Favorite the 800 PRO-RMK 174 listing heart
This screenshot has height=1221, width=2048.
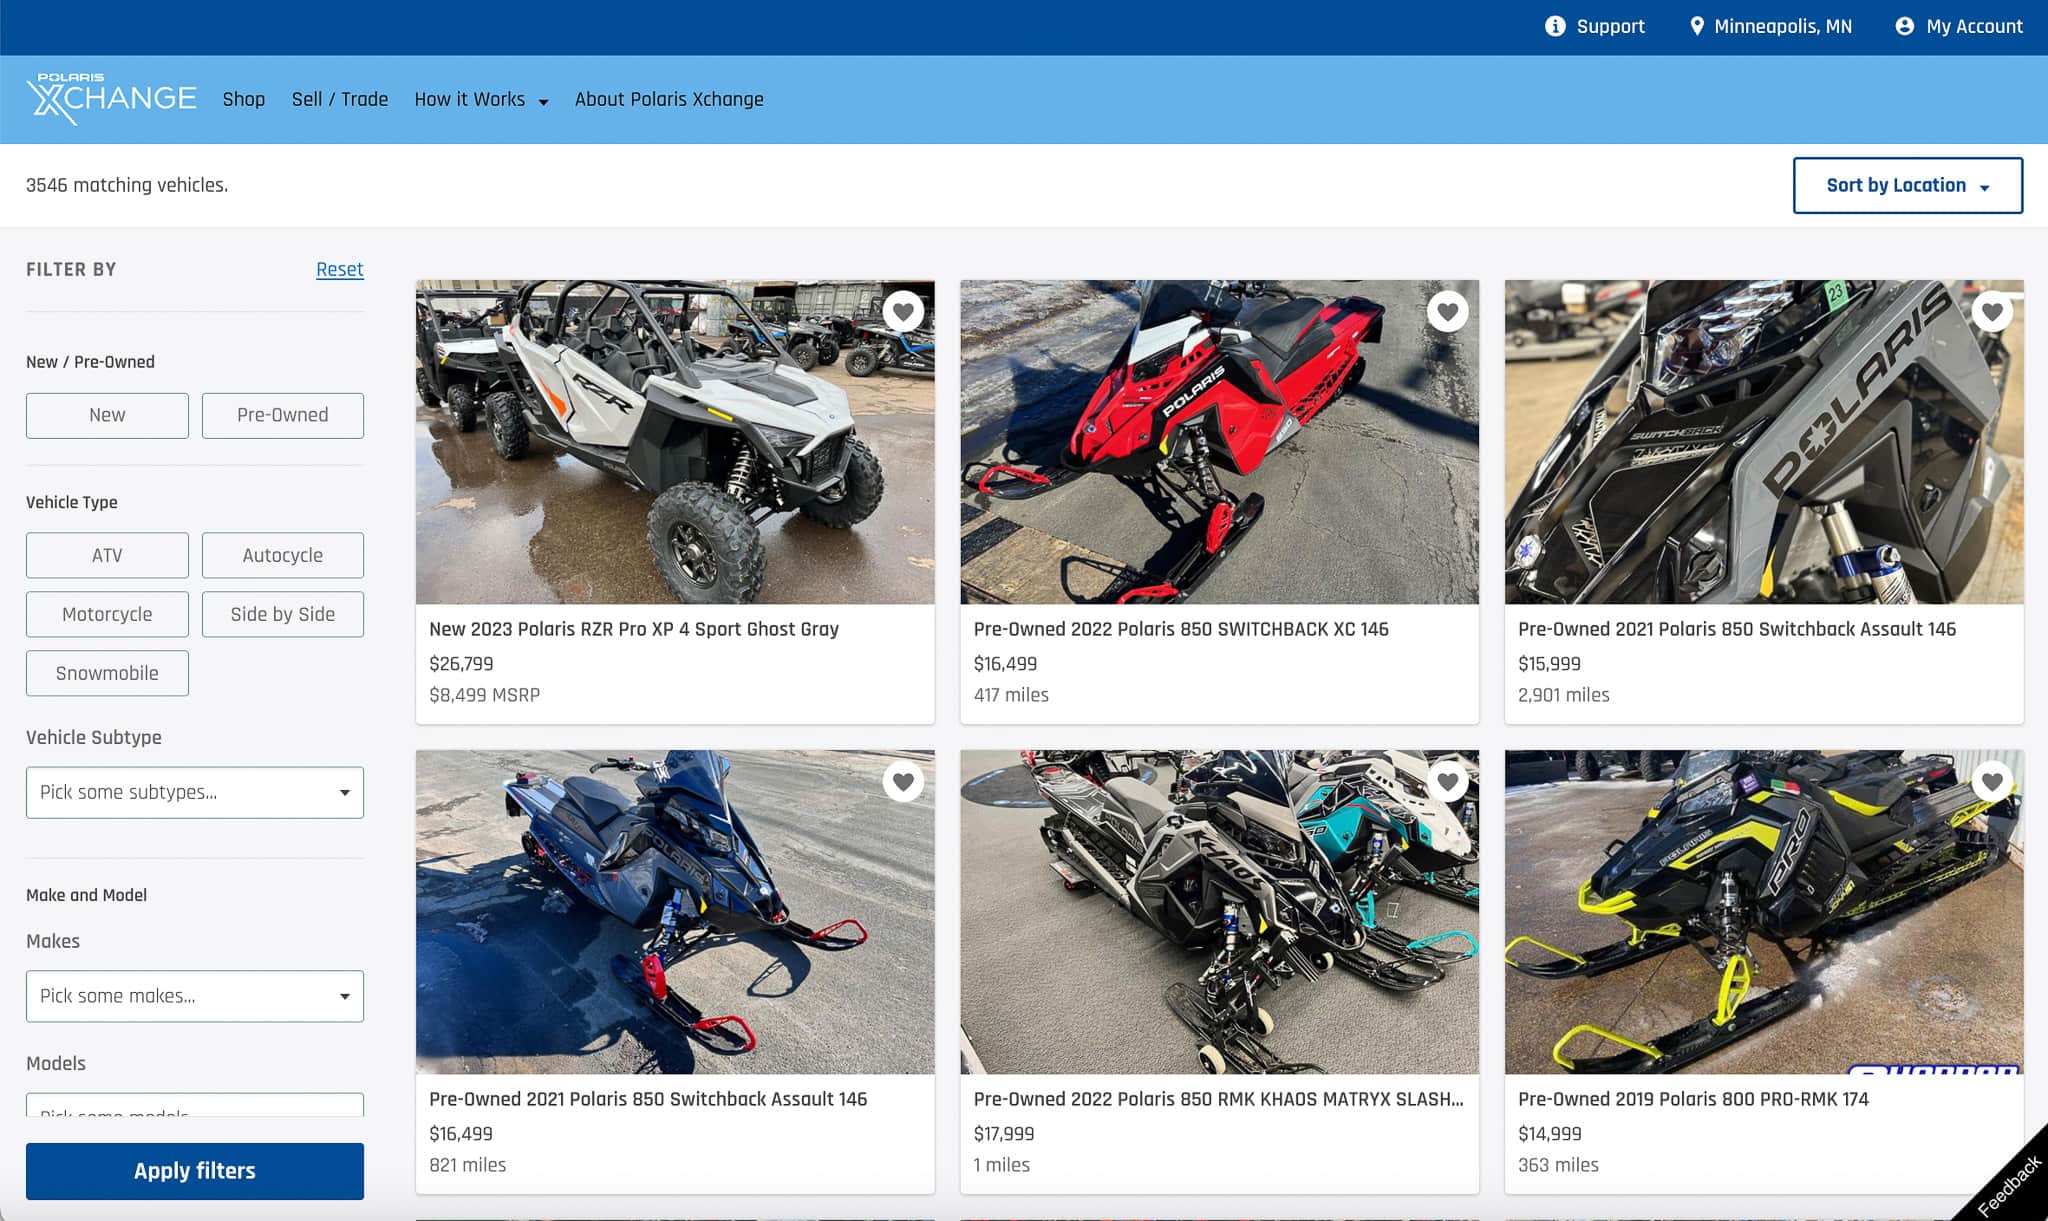pos(1991,782)
